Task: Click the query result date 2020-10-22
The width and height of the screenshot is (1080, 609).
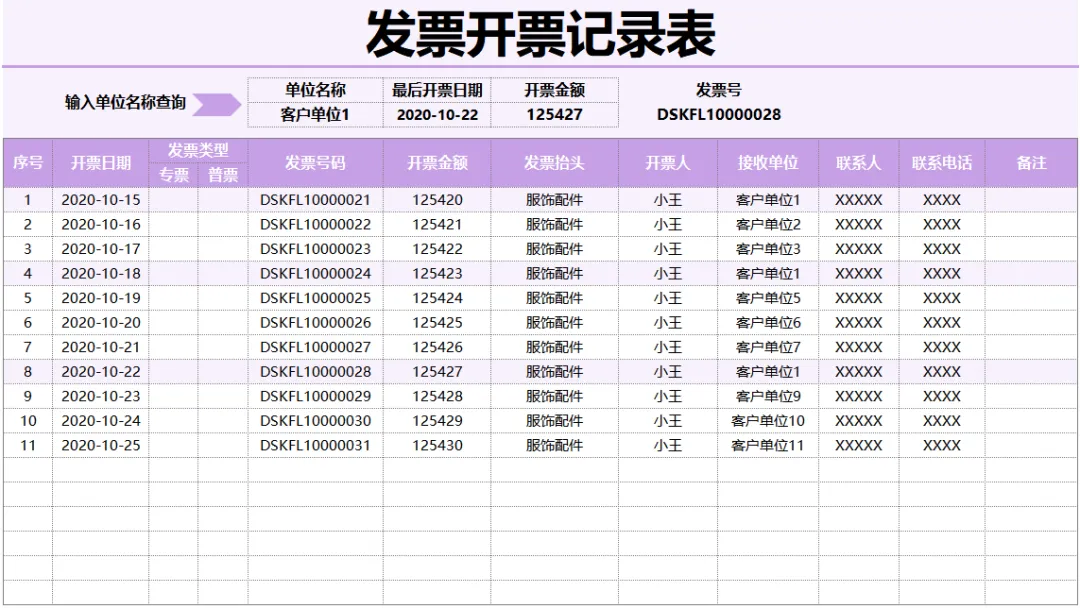Action: tap(437, 115)
